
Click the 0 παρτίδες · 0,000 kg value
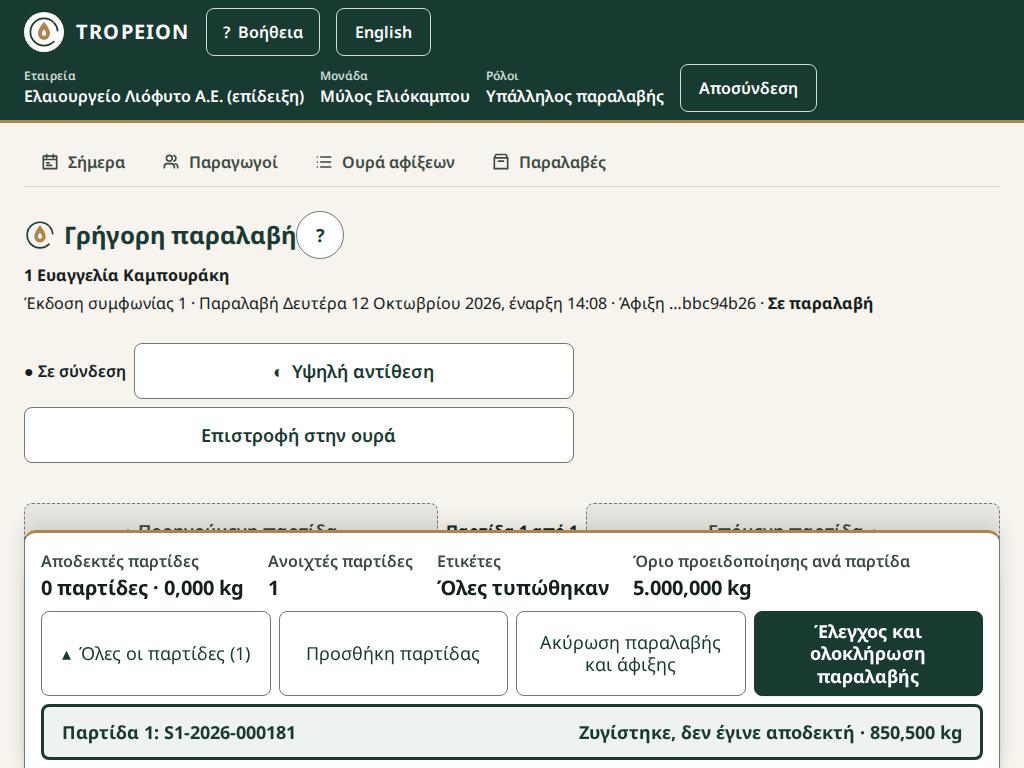point(142,588)
